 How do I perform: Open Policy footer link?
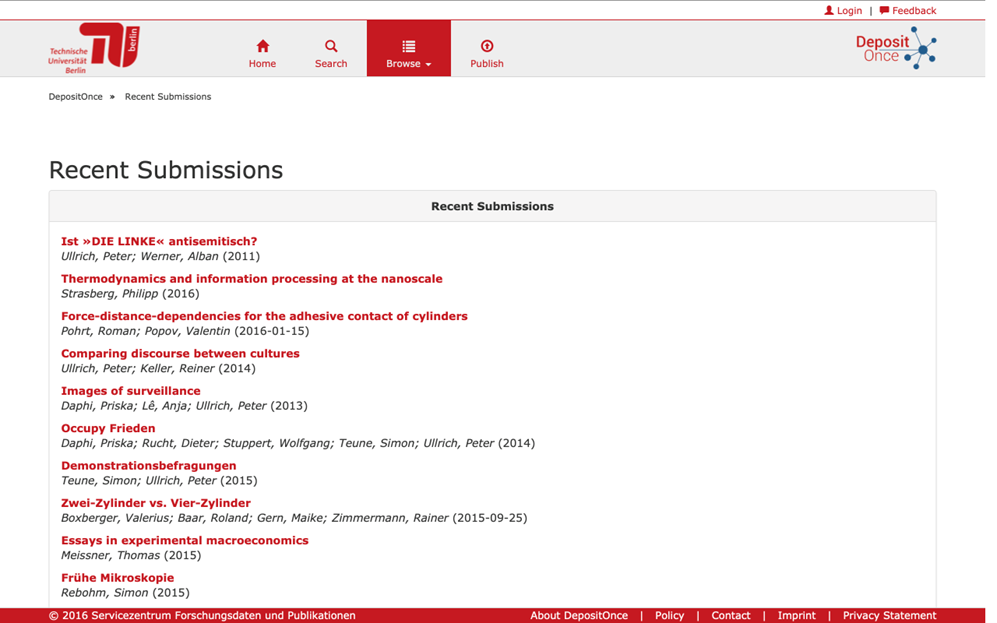670,615
